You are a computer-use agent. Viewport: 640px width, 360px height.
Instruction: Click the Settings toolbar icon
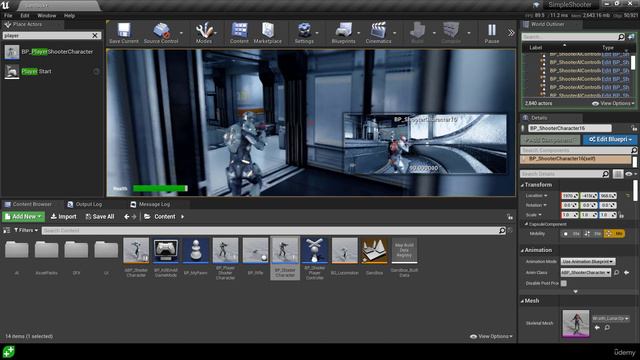(304, 33)
